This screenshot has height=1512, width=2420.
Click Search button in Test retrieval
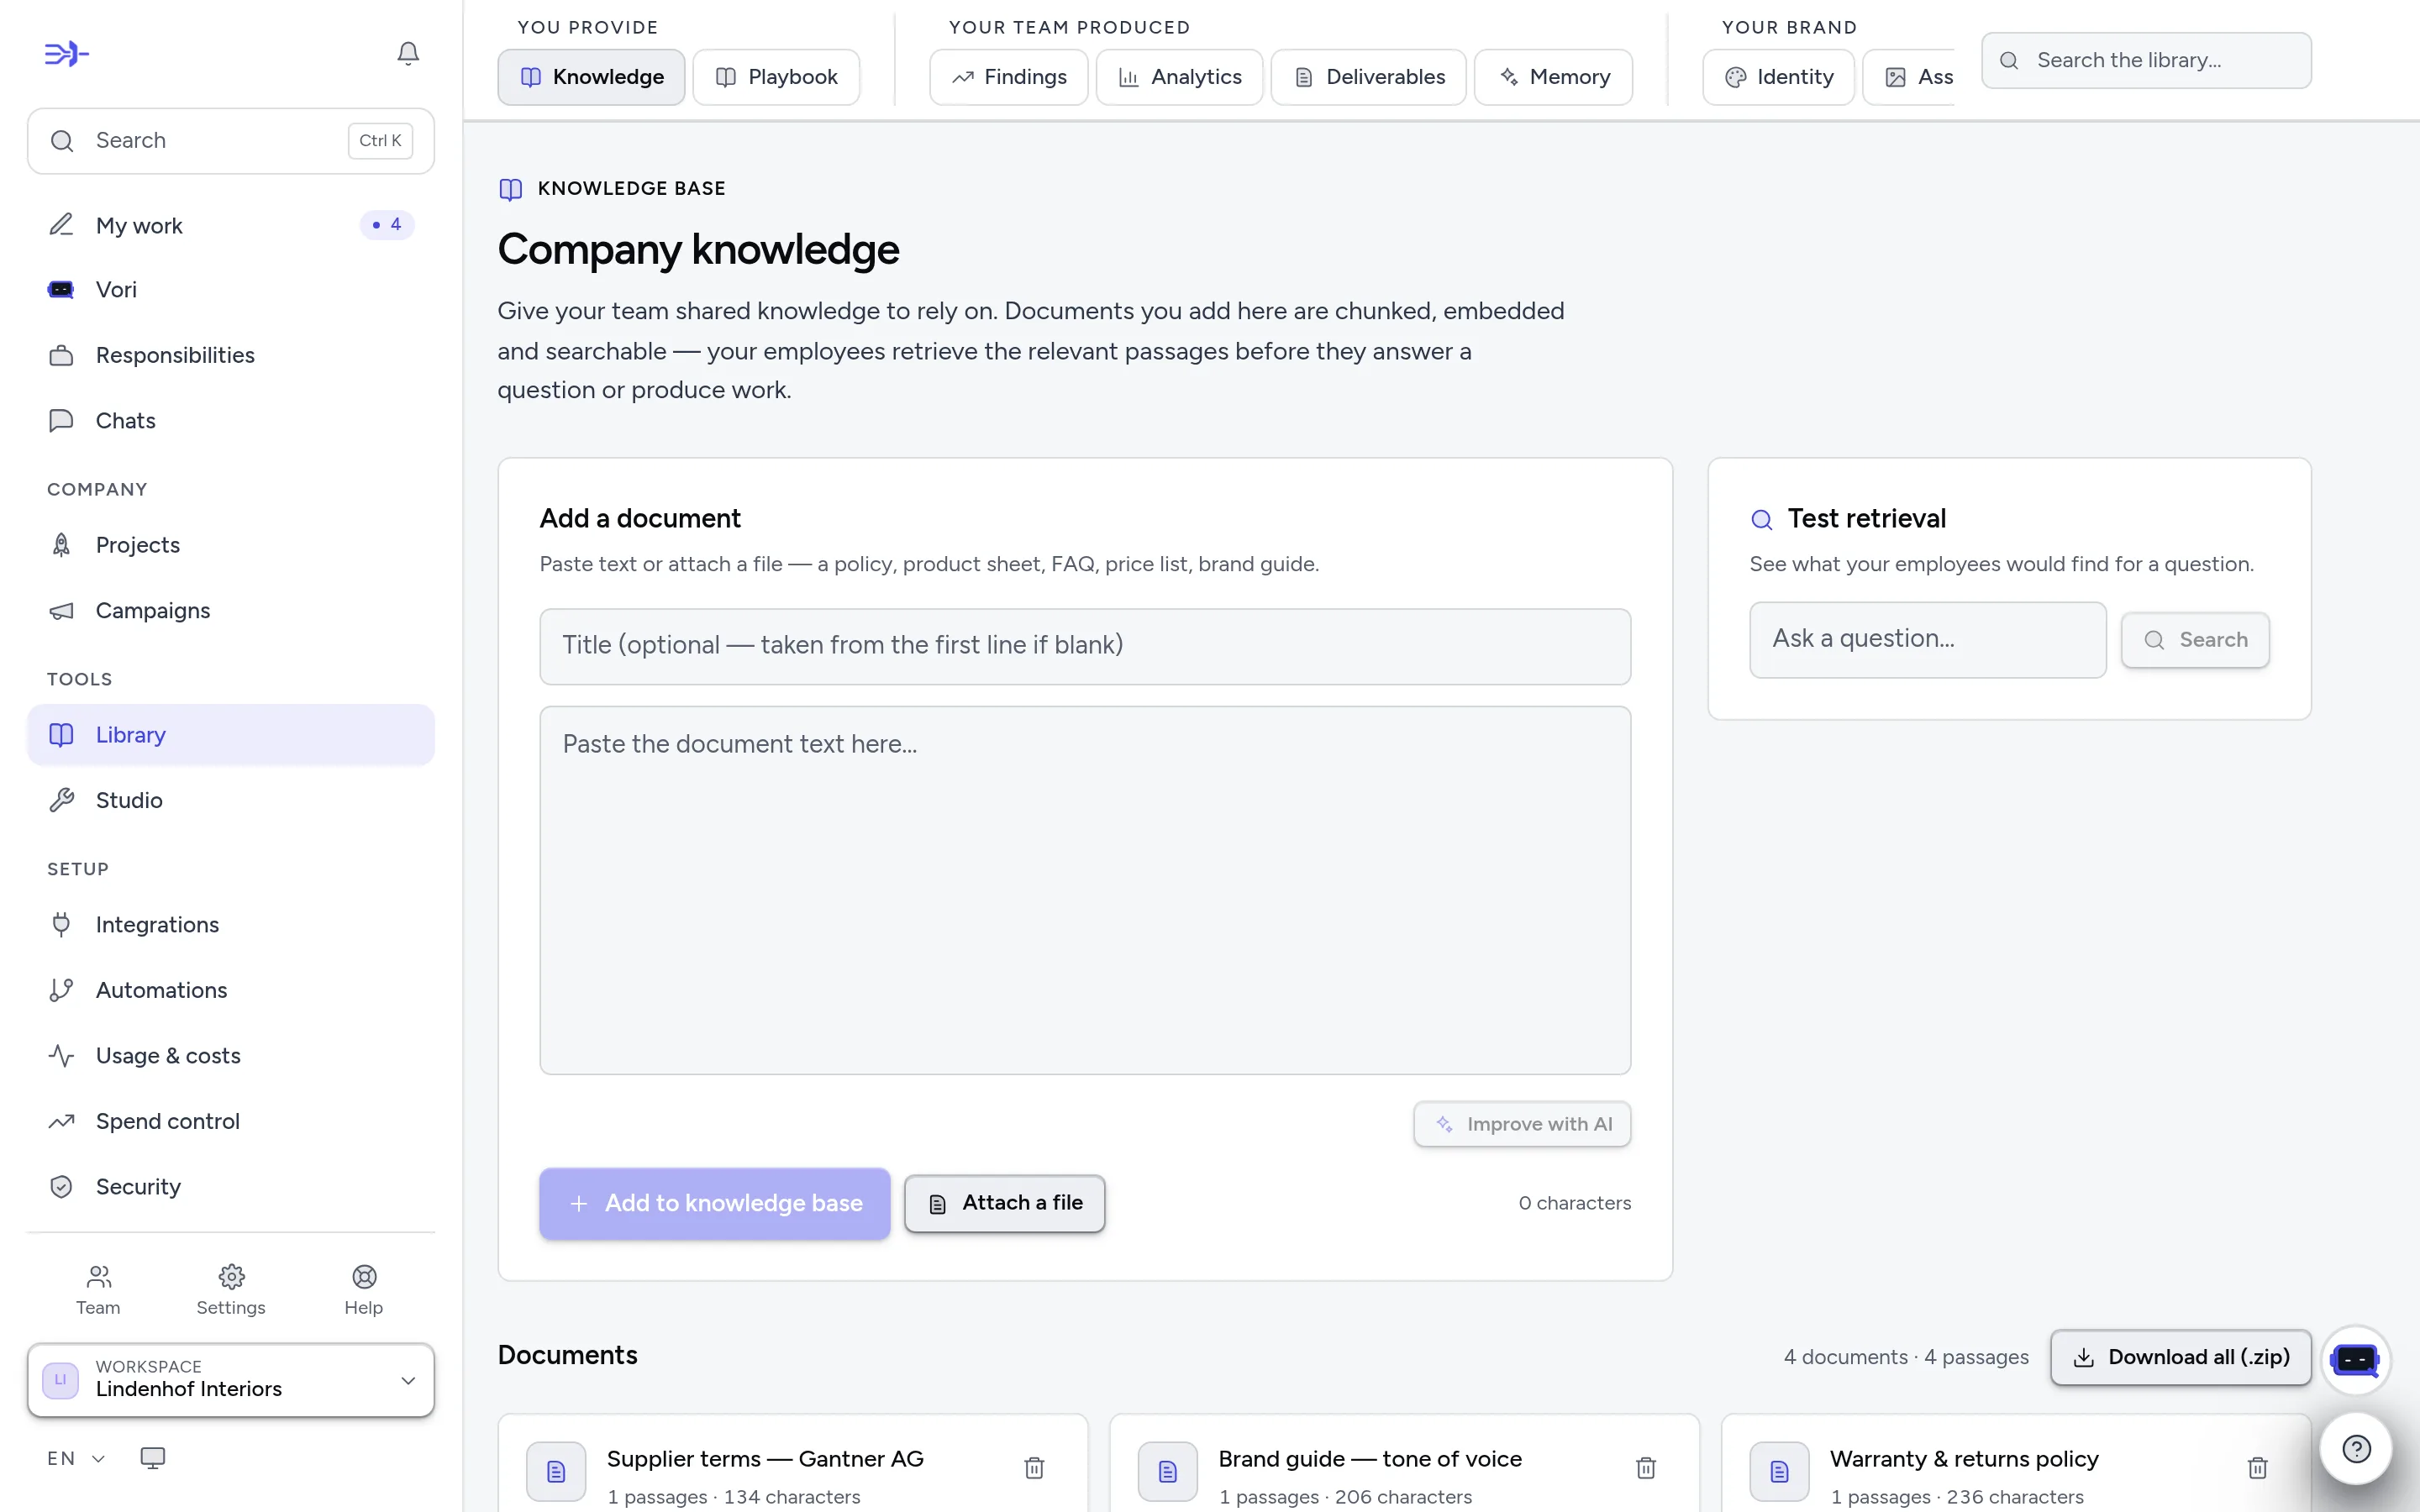click(x=2195, y=640)
